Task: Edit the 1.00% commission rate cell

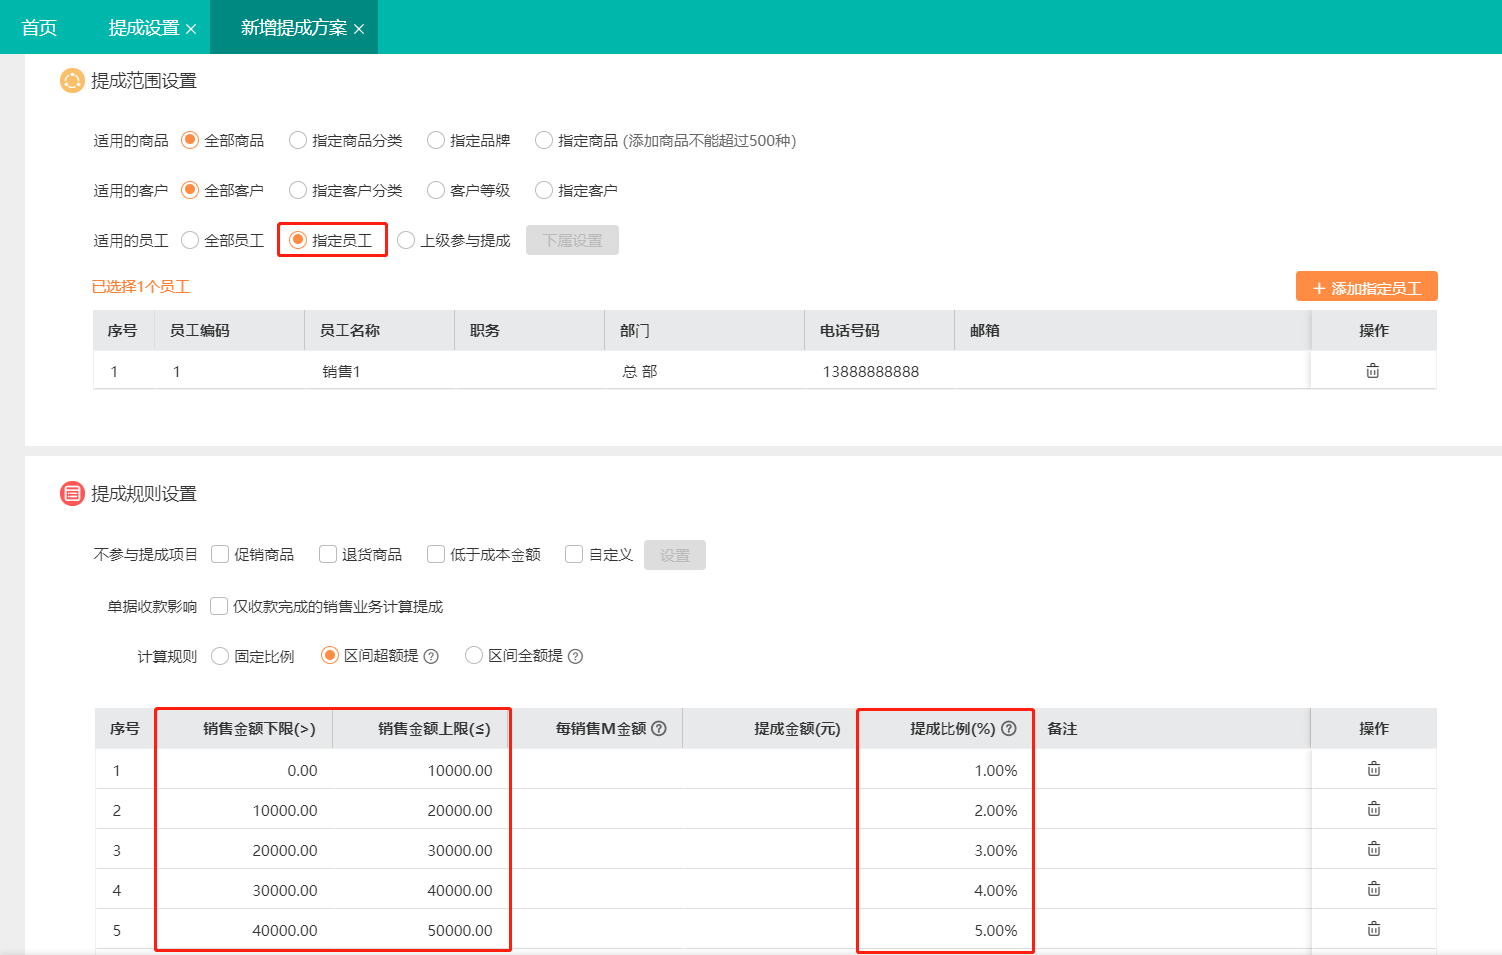Action: 945,771
